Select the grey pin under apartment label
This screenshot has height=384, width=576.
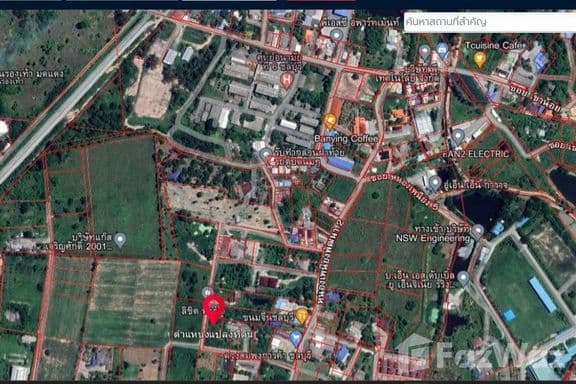tap(336, 35)
